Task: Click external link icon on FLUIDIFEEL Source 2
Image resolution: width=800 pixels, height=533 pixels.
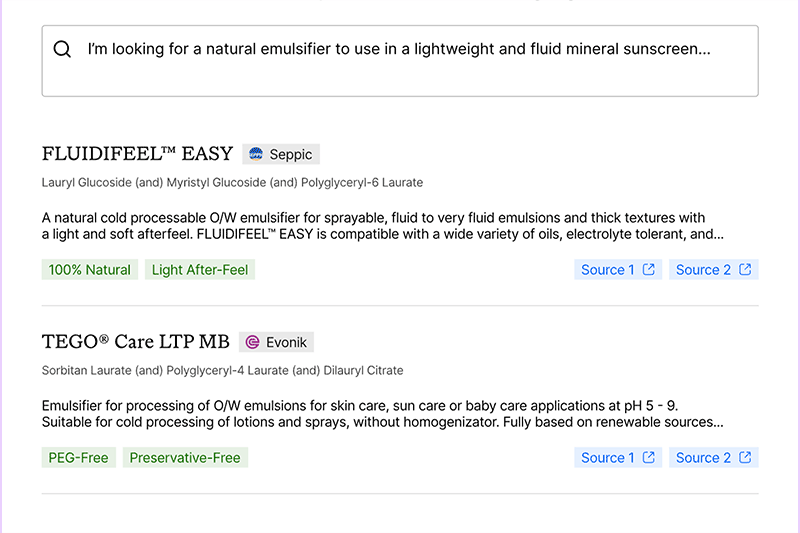Action: pyautogui.click(x=745, y=269)
